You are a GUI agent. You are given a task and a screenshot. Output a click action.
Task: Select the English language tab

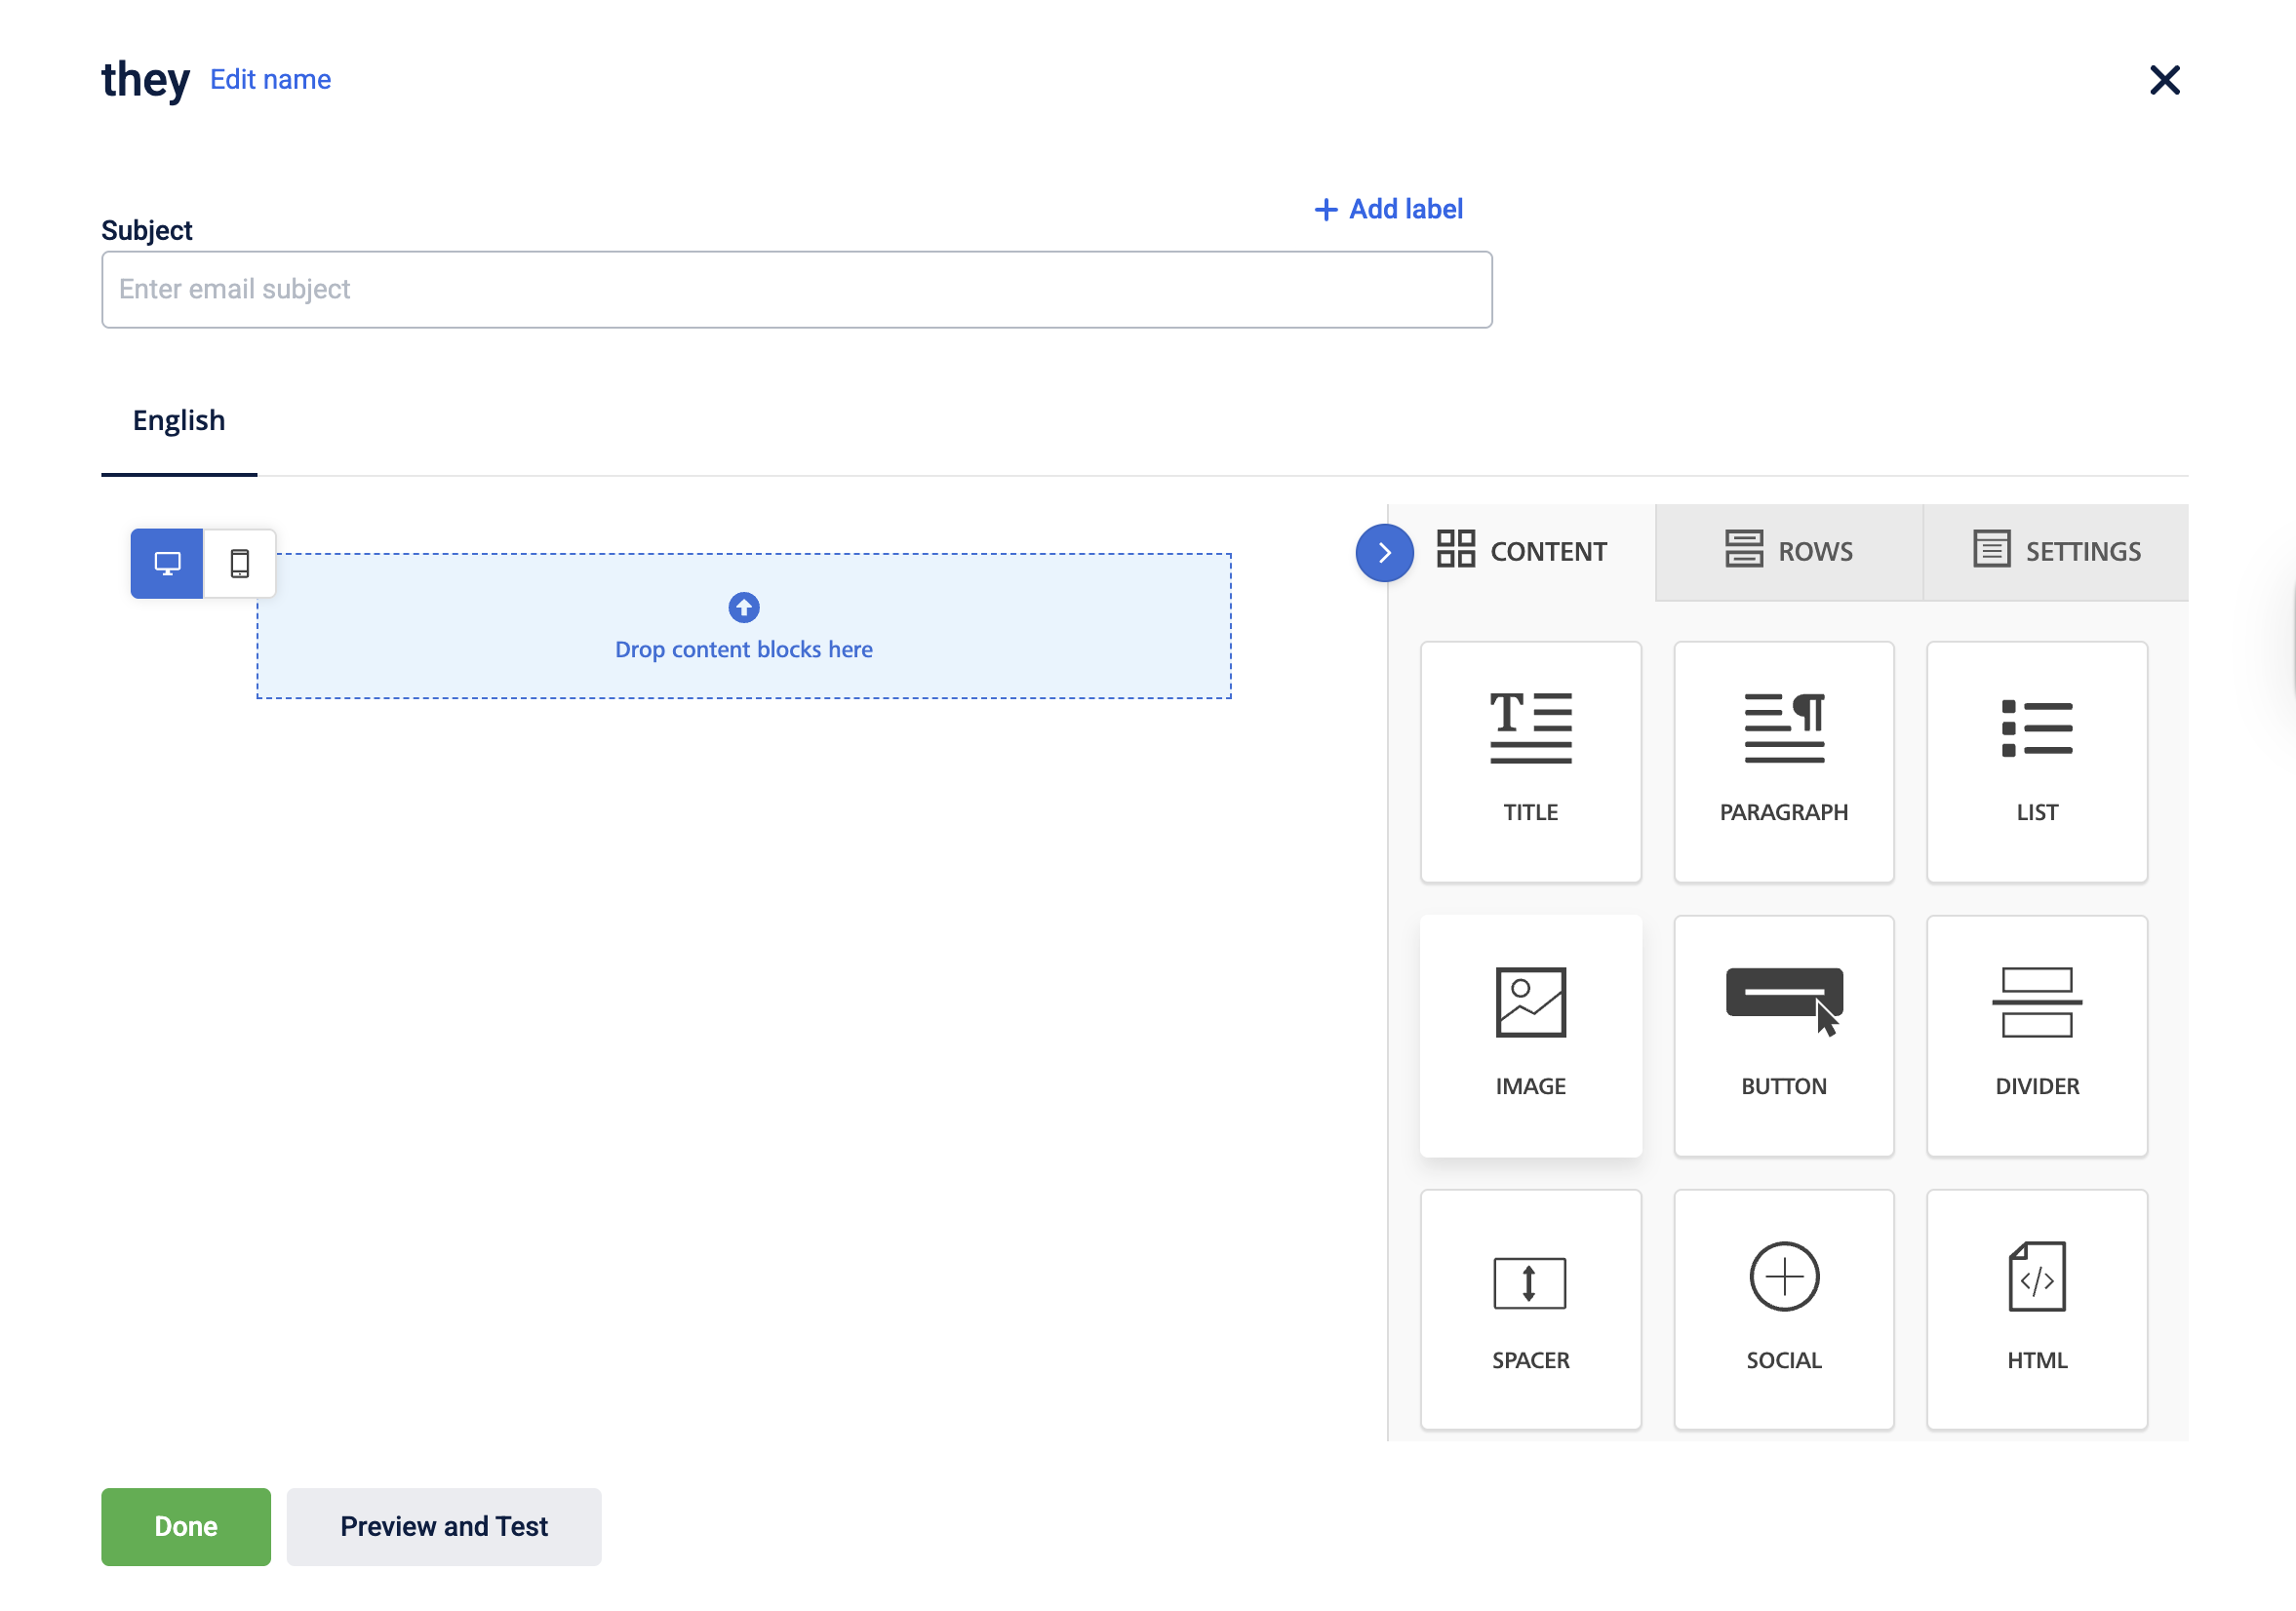179,420
